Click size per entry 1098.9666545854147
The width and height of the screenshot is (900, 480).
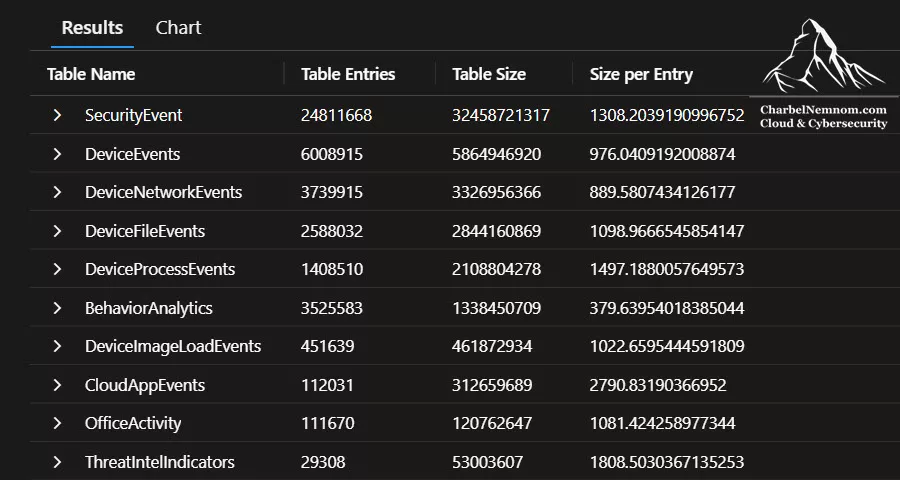(667, 231)
